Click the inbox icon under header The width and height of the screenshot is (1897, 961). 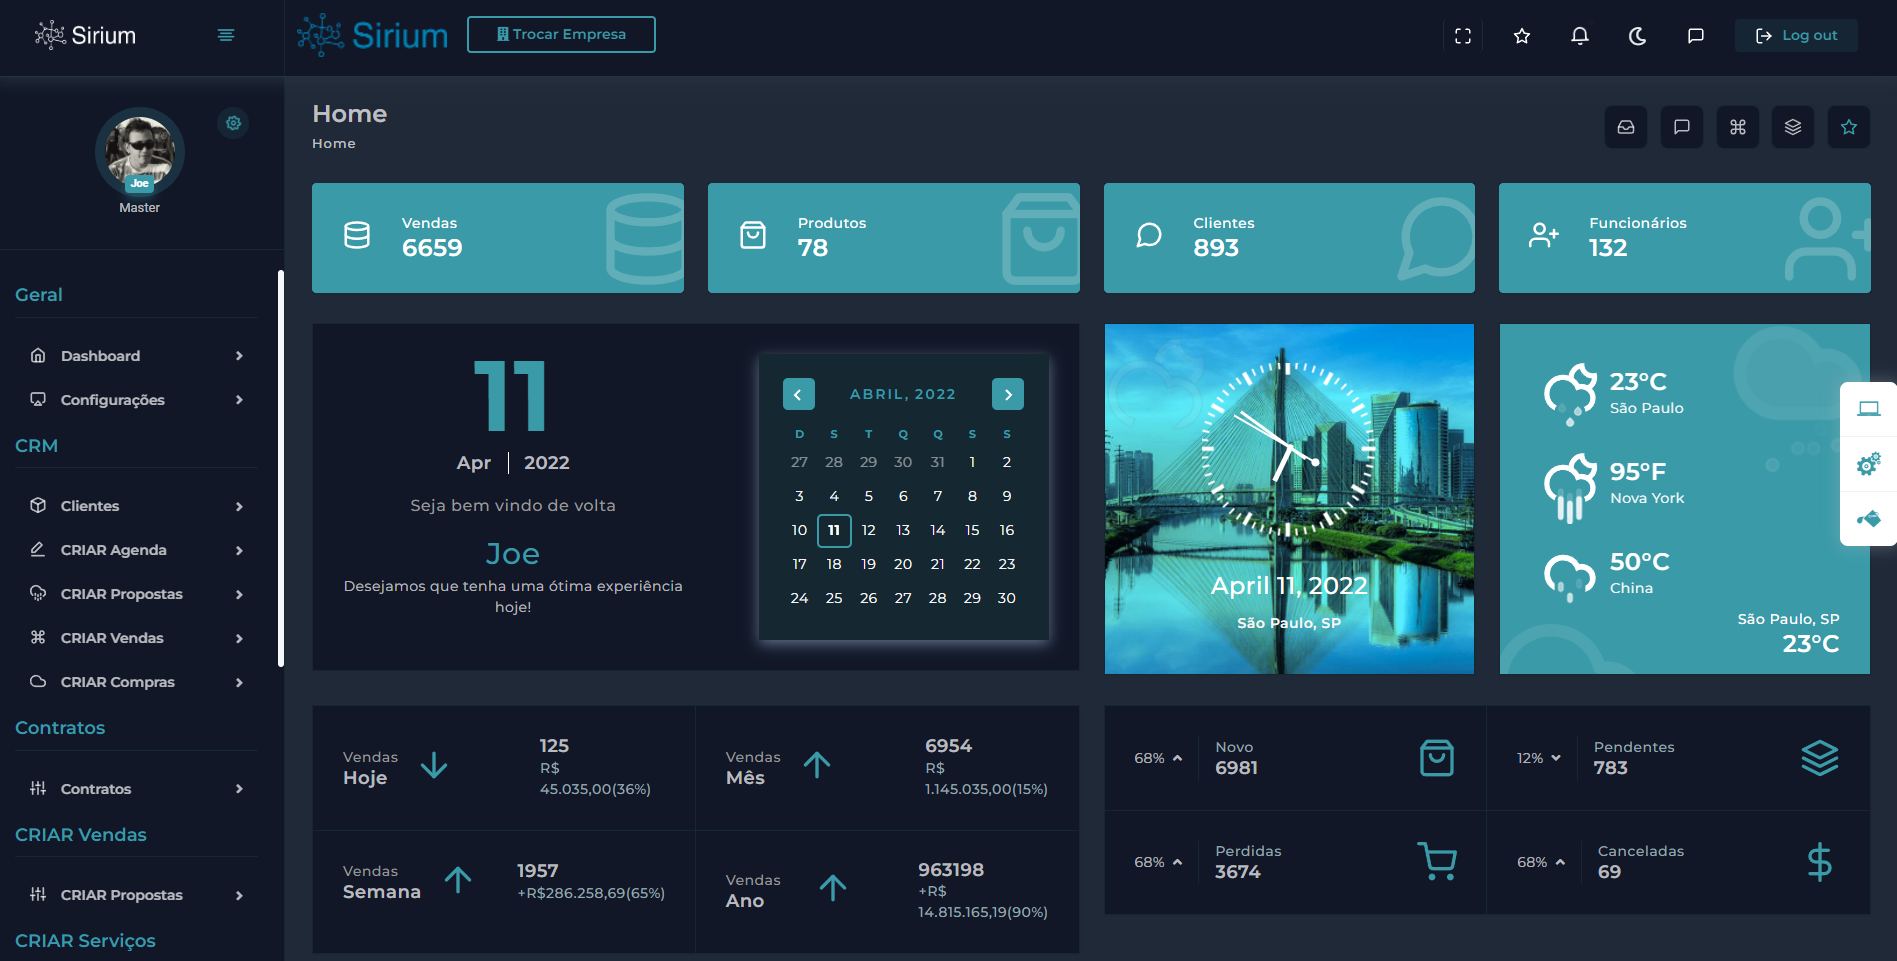pos(1626,127)
